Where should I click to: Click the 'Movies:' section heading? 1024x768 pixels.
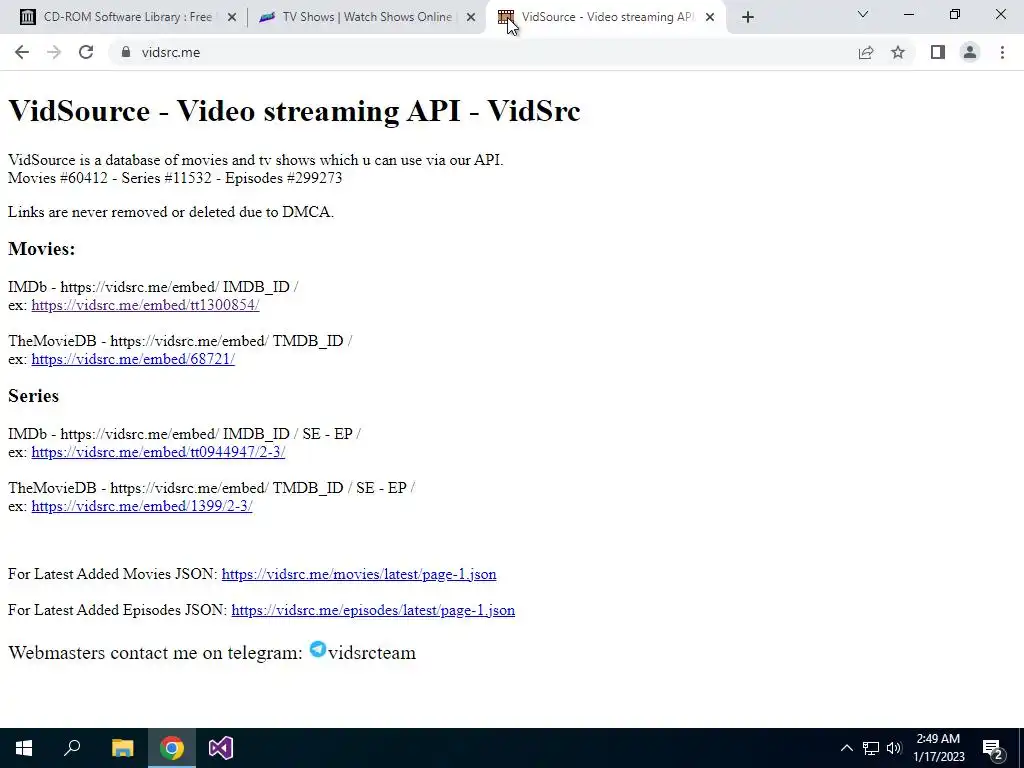coord(42,249)
